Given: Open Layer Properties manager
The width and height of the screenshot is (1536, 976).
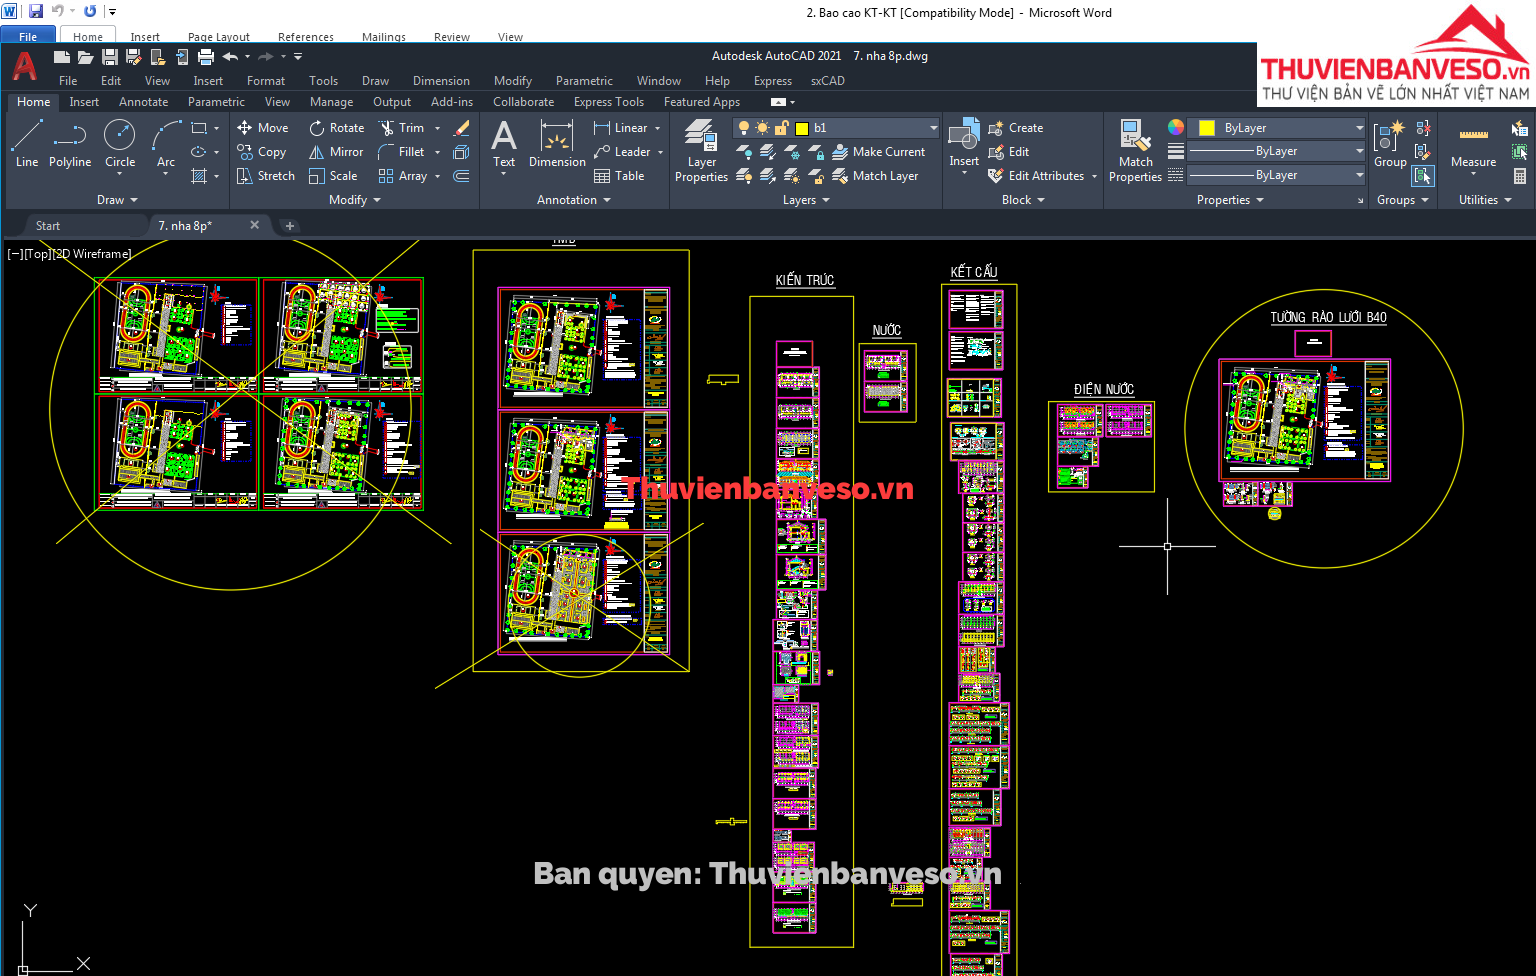Looking at the screenshot, I should (701, 150).
